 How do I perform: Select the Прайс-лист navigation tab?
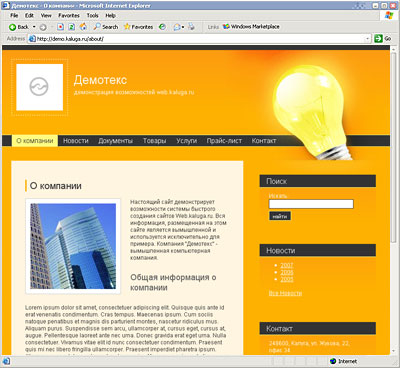224,141
